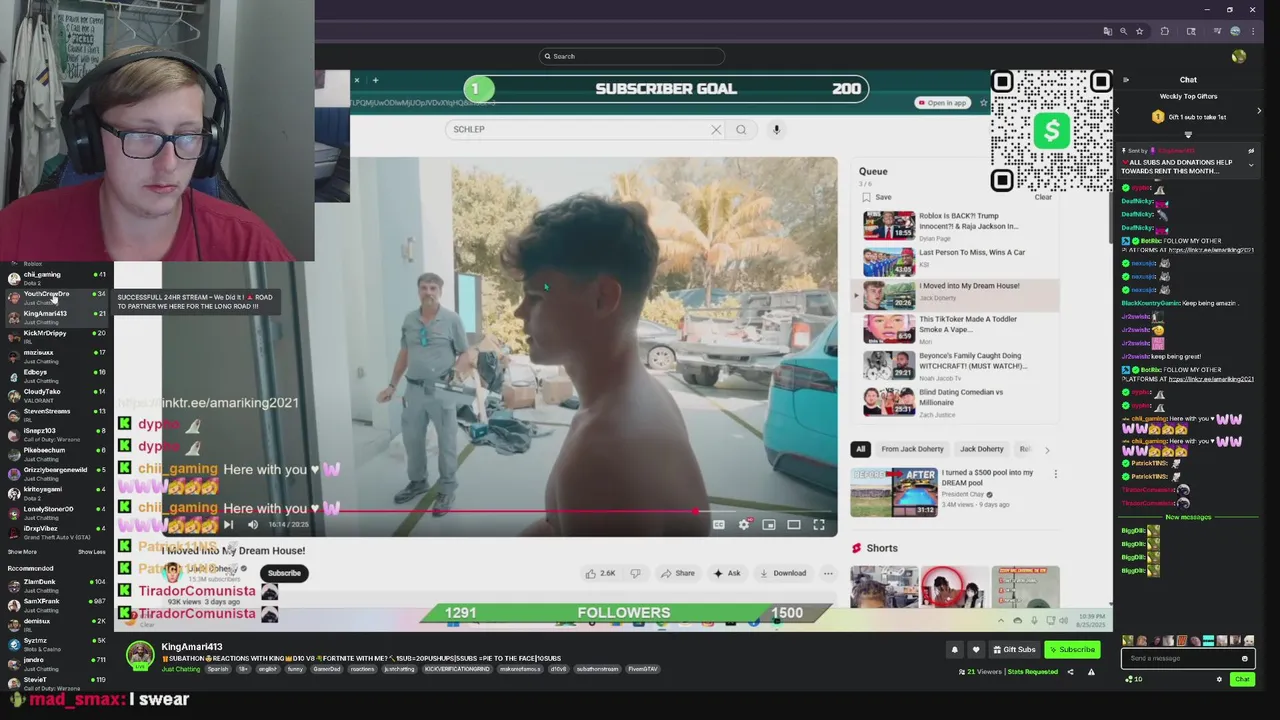The width and height of the screenshot is (1280, 720).
Task: Open CloudyTako channel in sidebar
Action: (x=56, y=396)
